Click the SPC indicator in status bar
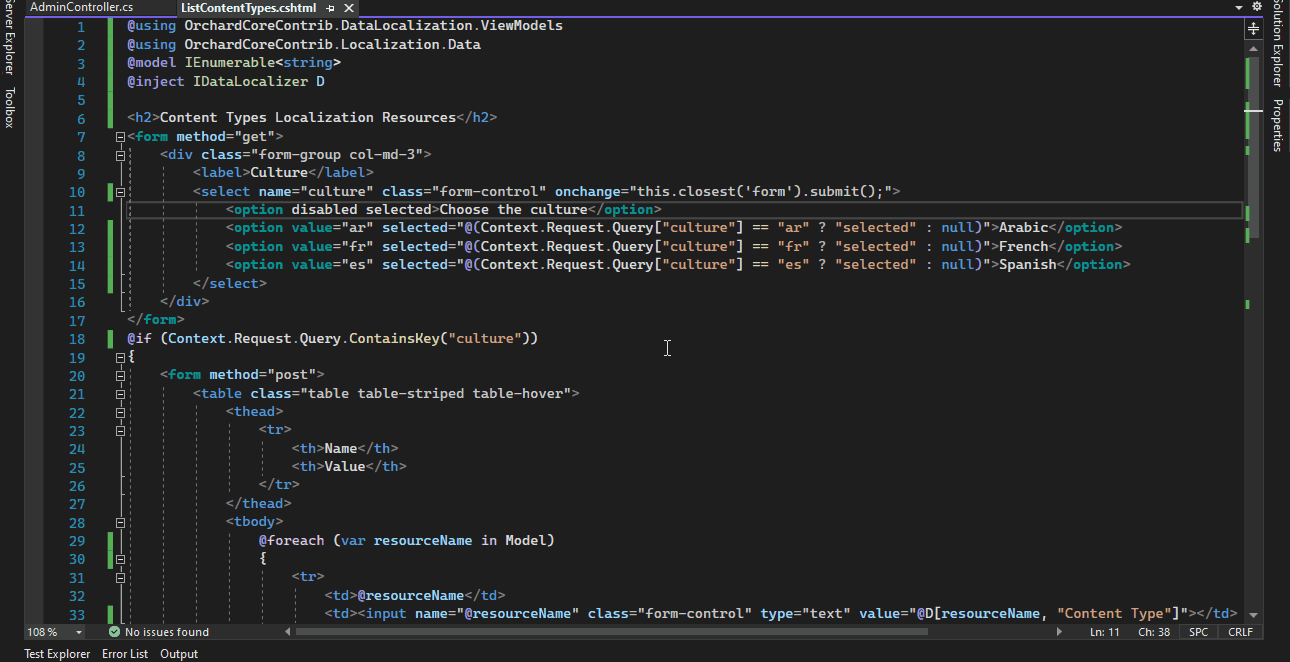 click(x=1197, y=631)
